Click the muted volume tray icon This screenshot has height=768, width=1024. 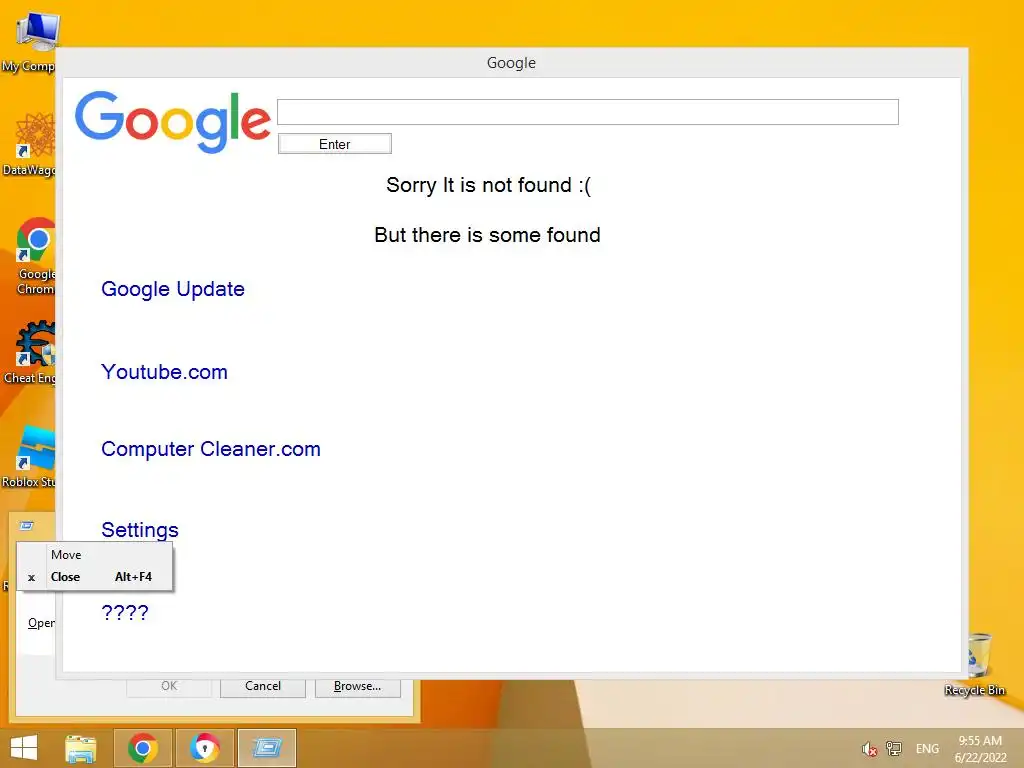pos(869,749)
